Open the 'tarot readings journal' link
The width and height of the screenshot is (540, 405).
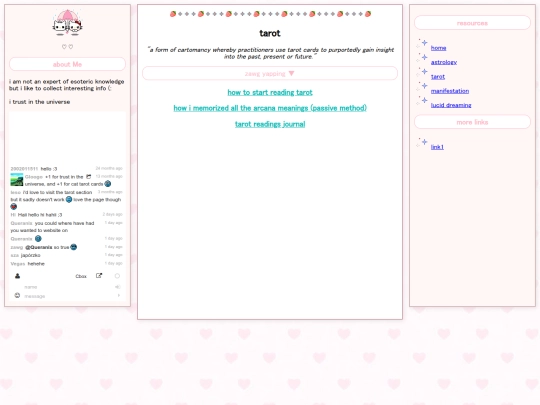point(270,124)
